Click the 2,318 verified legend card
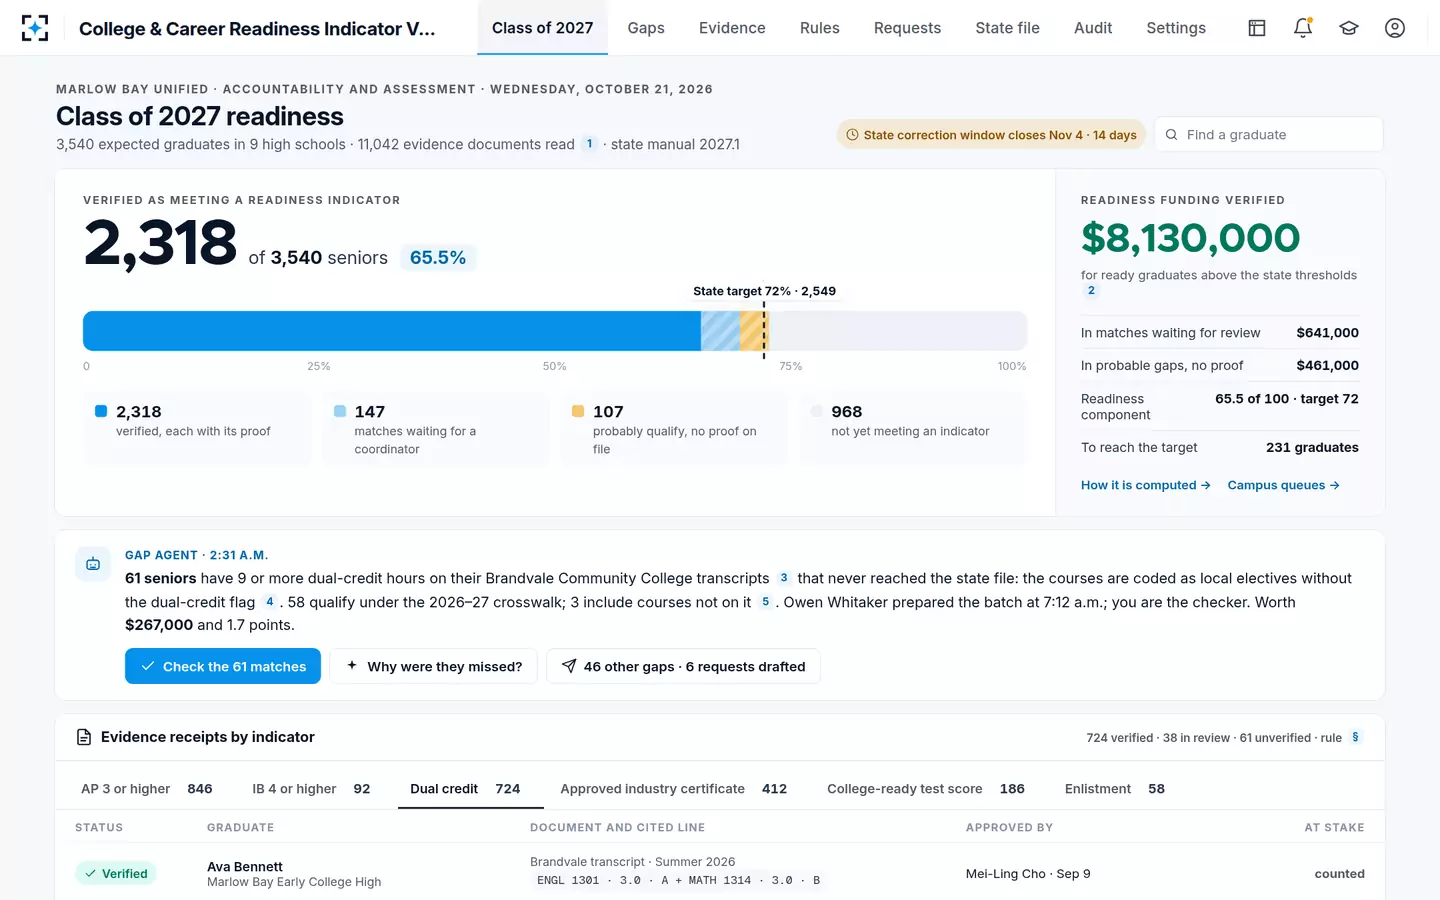1440x900 pixels. (197, 429)
